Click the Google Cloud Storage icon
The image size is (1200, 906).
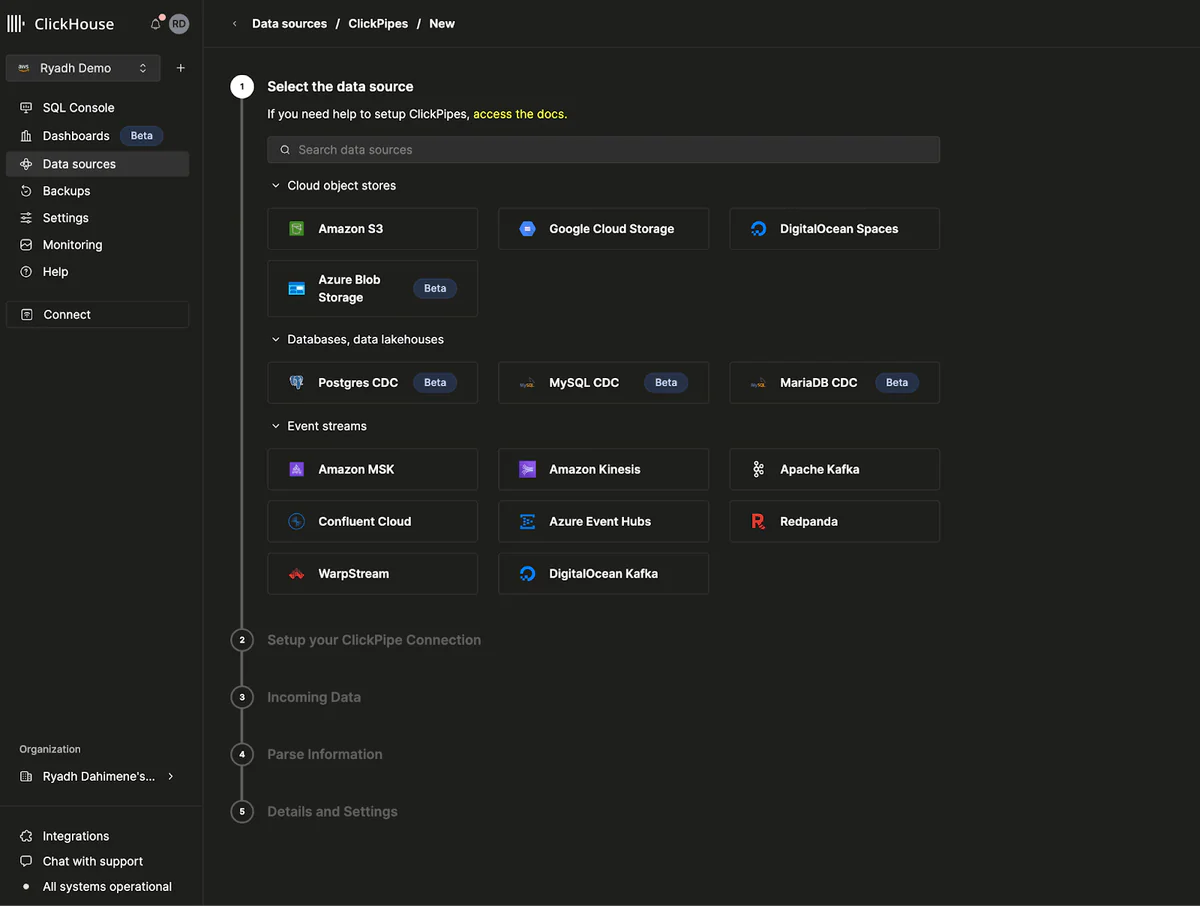pyautogui.click(x=527, y=228)
